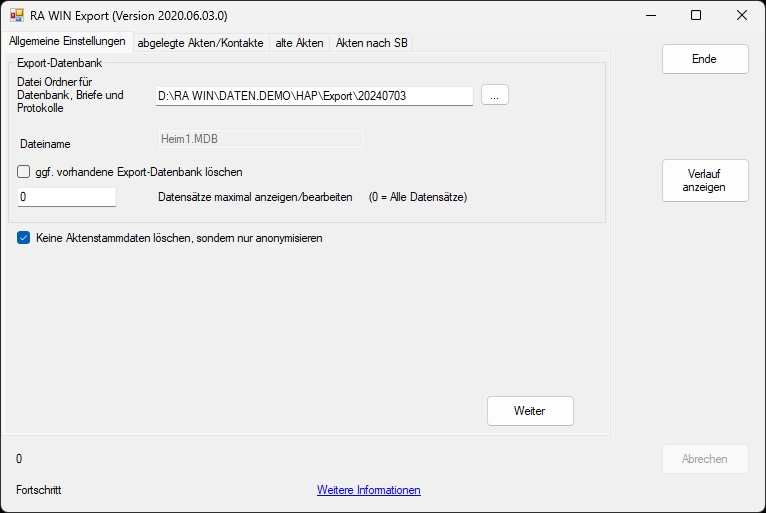Image resolution: width=766 pixels, height=513 pixels.
Task: Click the Dateiname label
Action: [x=45, y=144]
